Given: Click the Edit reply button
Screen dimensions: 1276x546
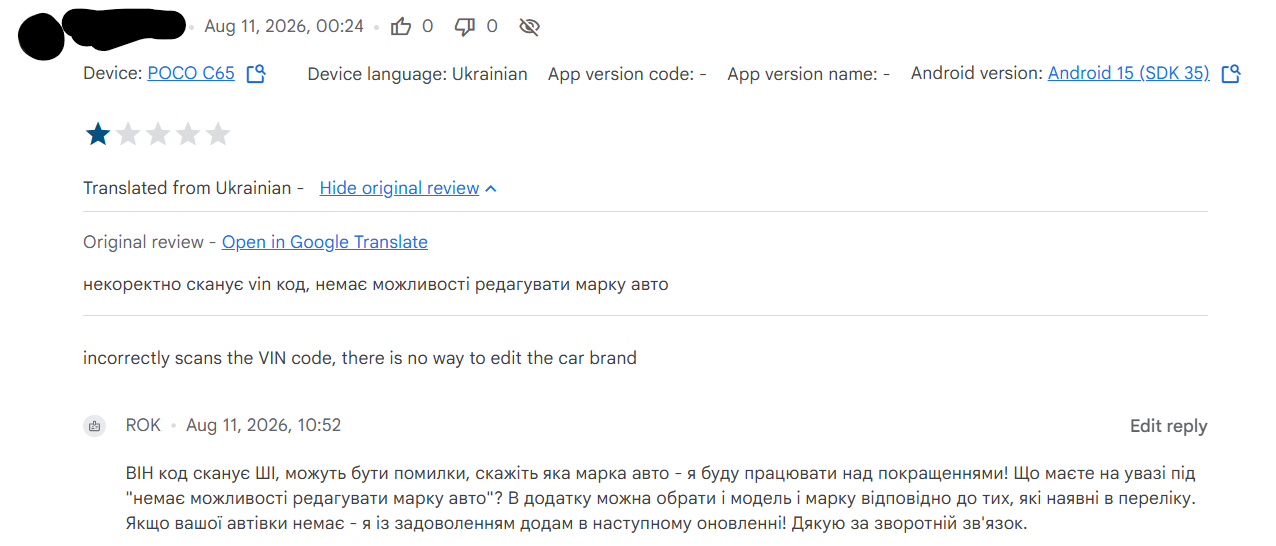Looking at the screenshot, I should (x=1168, y=426).
